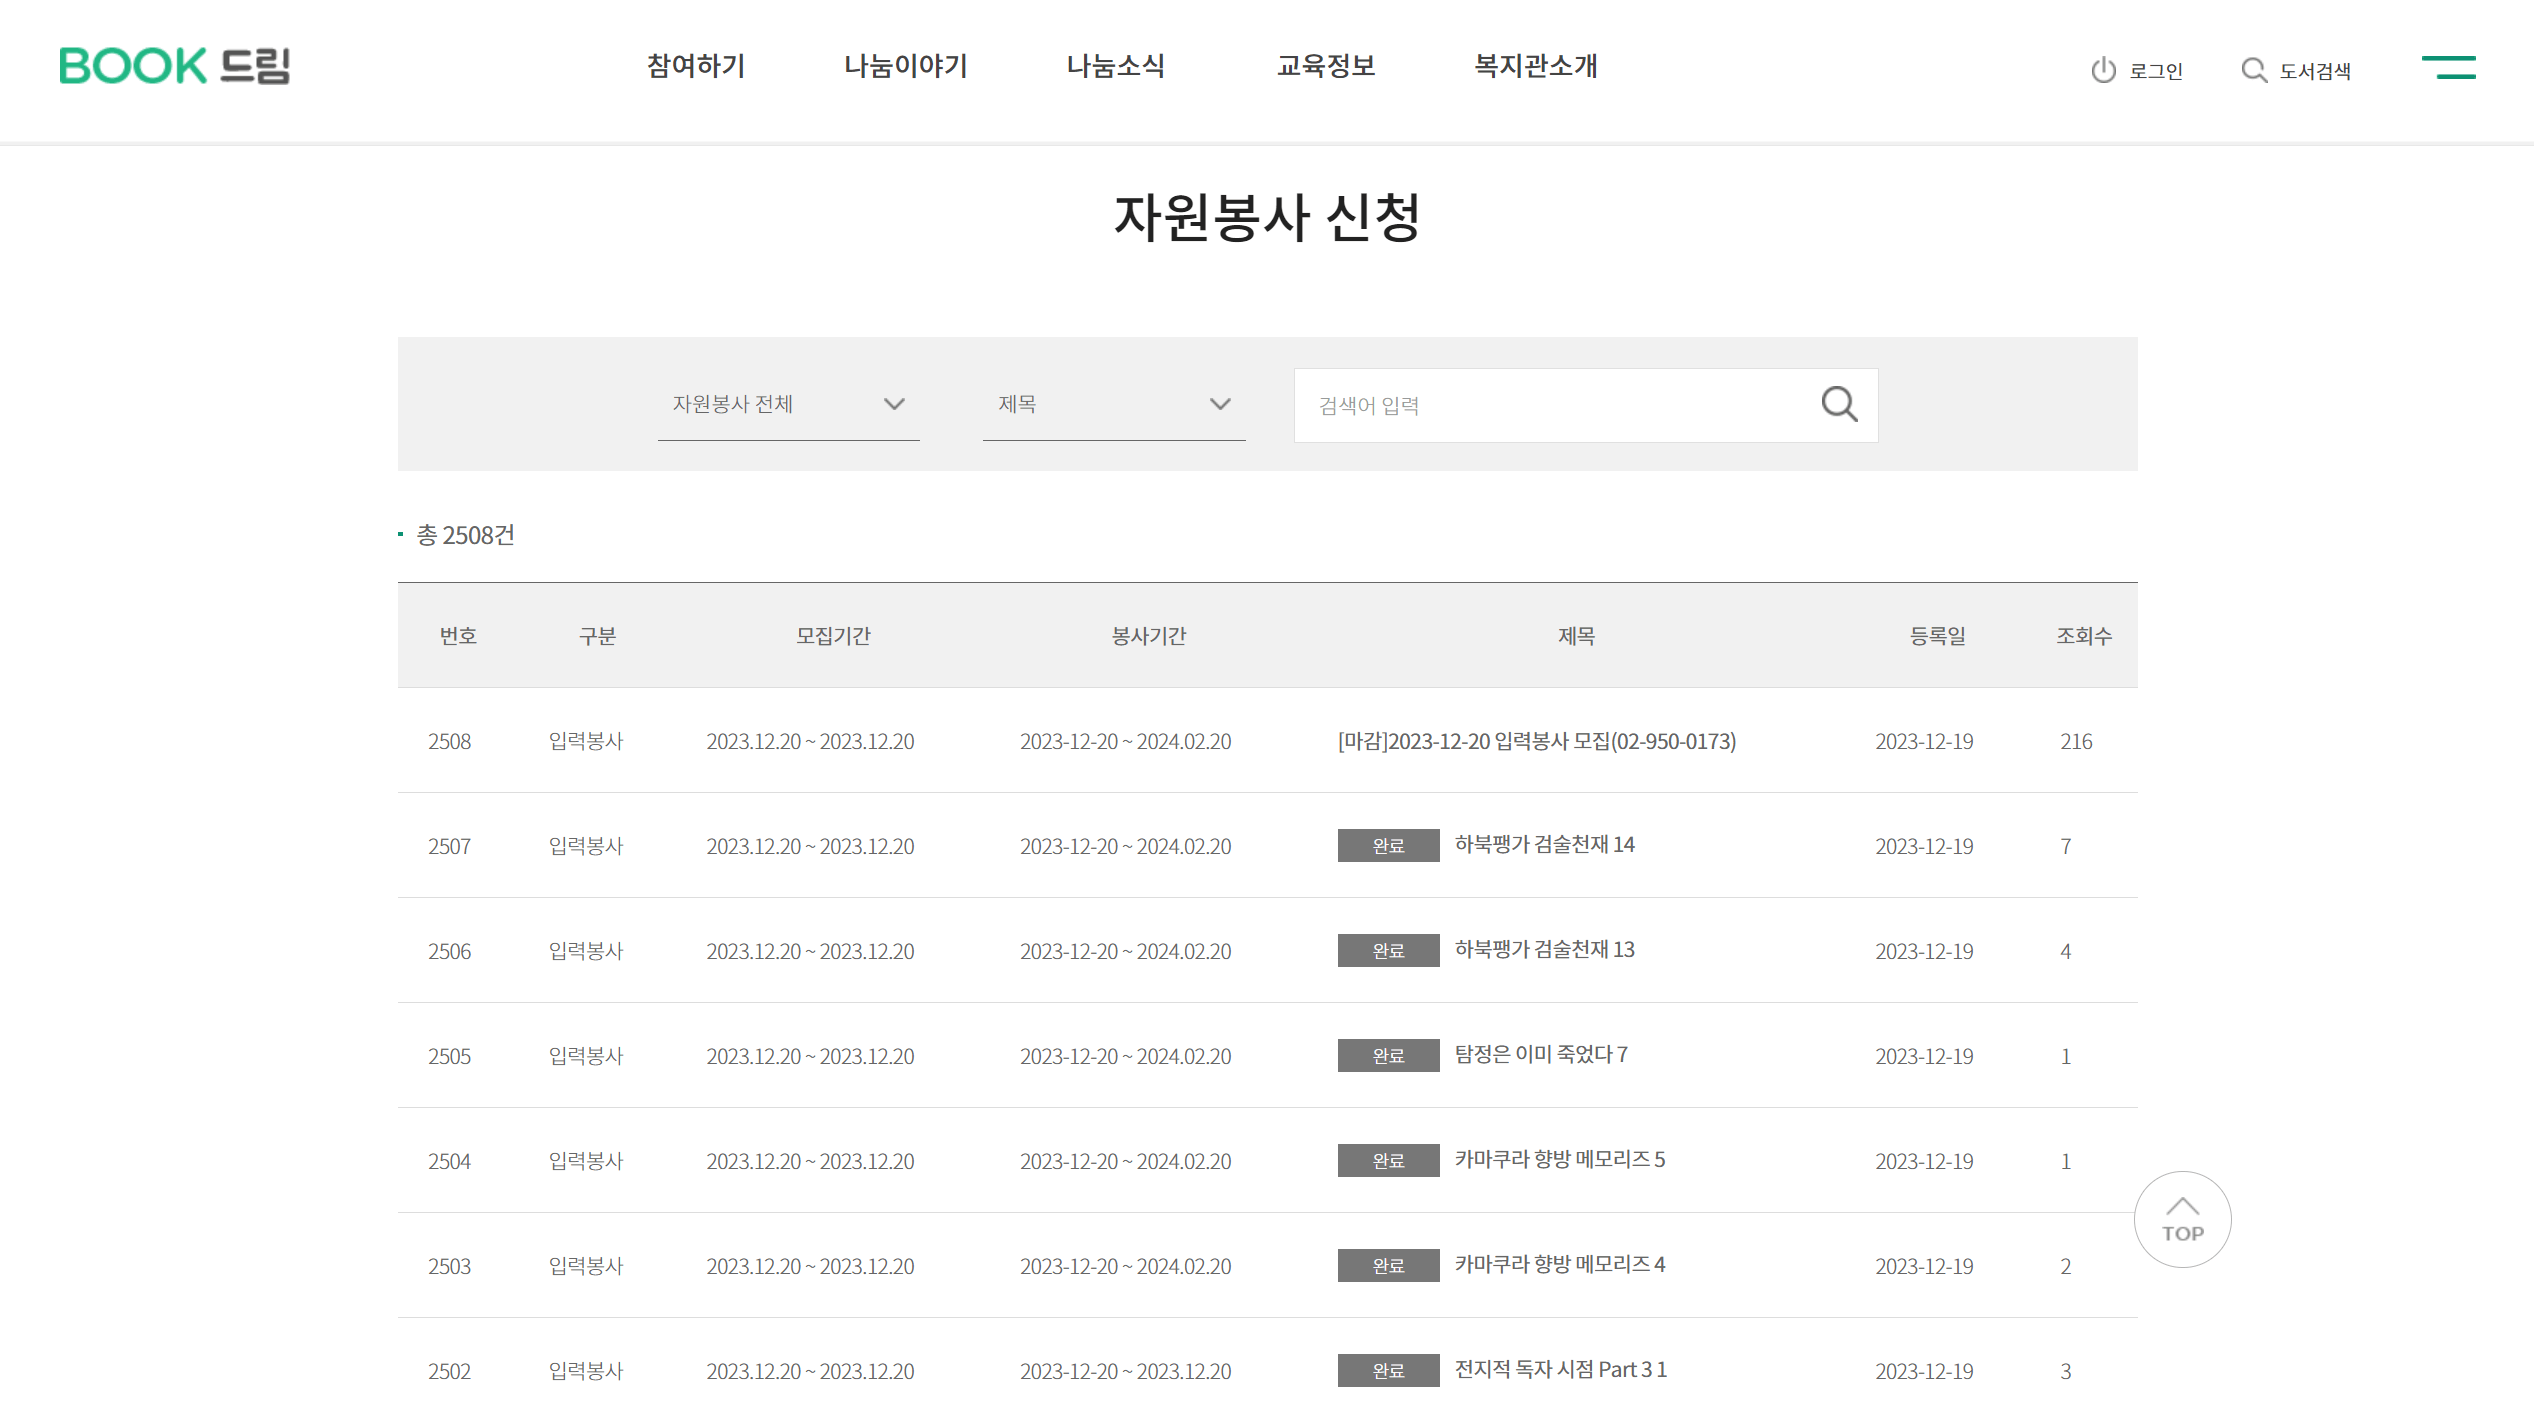Screen dimensions: 2534x1406
Task: Open the 자원봉사 전체 dropdown
Action: (x=788, y=405)
